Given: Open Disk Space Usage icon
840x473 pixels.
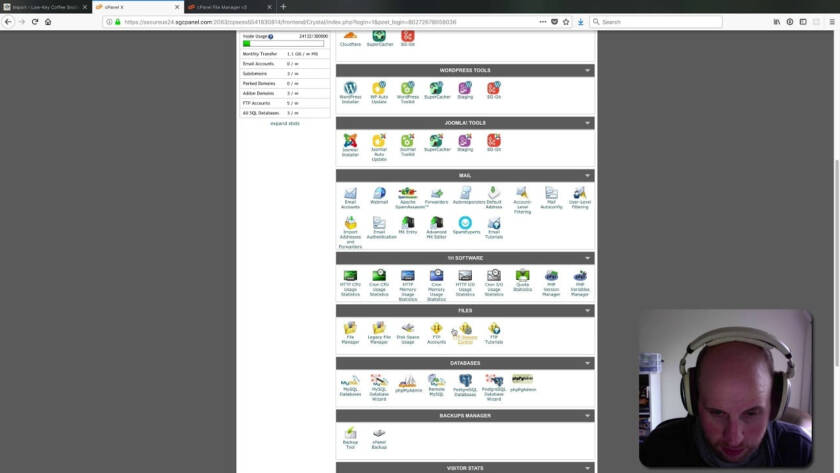Looking at the screenshot, I should click(407, 330).
